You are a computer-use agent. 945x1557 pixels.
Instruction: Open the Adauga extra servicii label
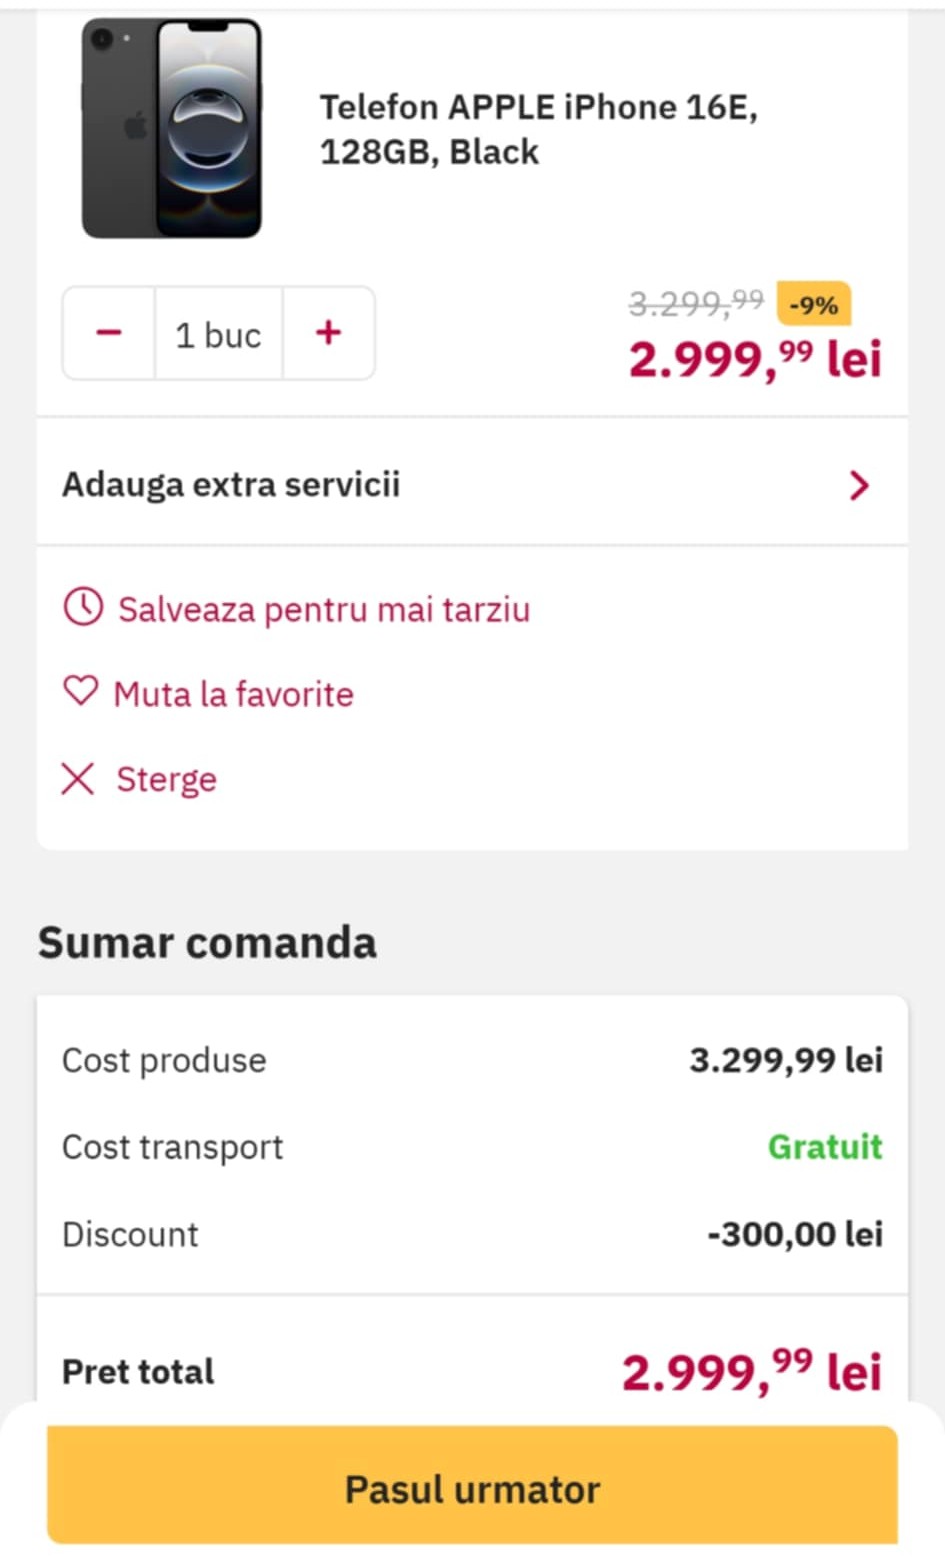(231, 485)
